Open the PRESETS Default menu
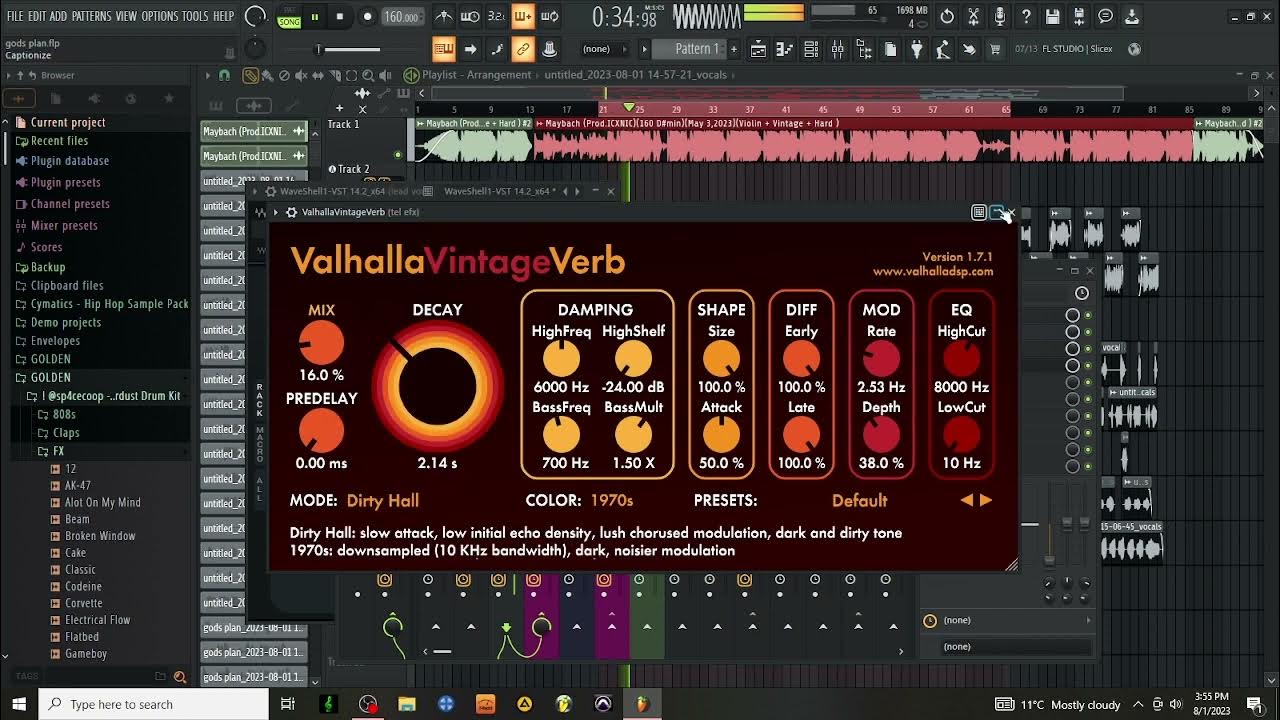1280x720 pixels. 859,500
